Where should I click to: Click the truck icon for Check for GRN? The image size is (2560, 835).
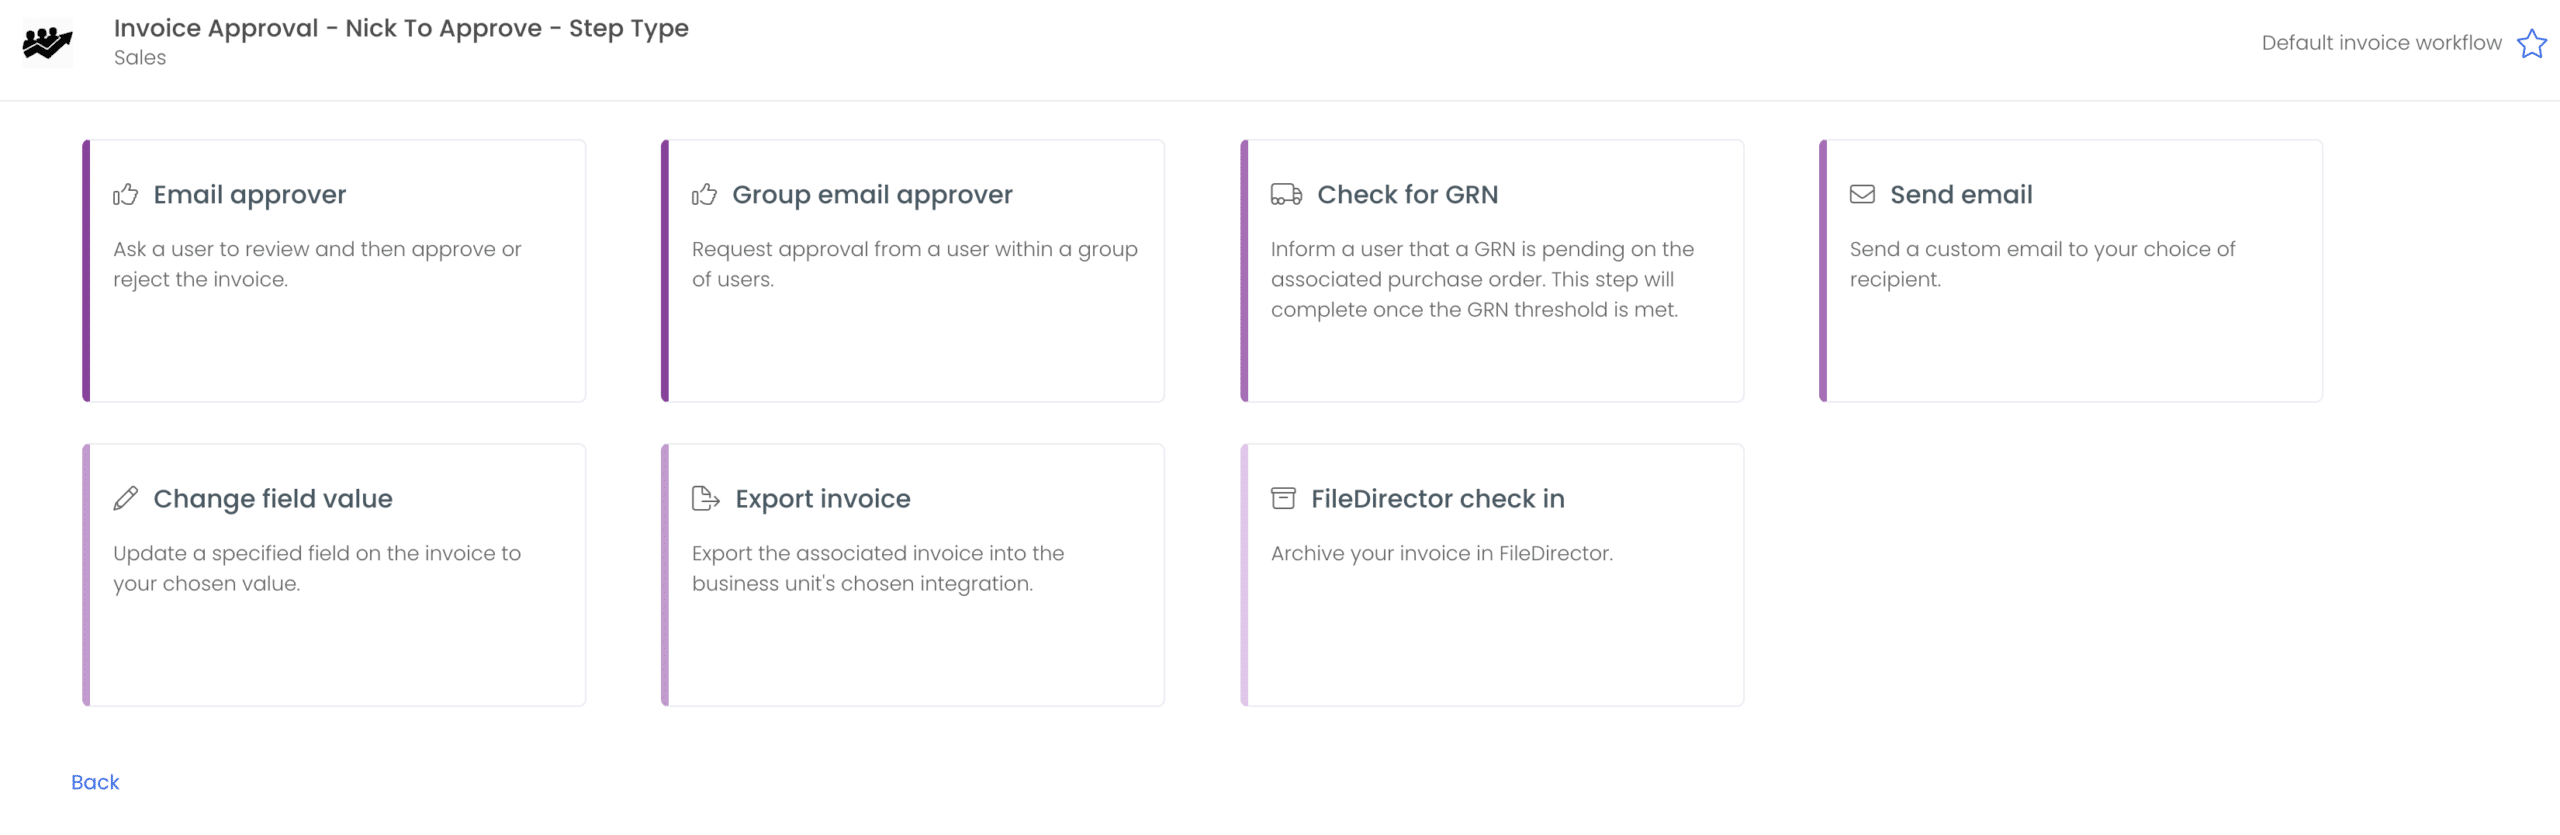tap(1286, 194)
